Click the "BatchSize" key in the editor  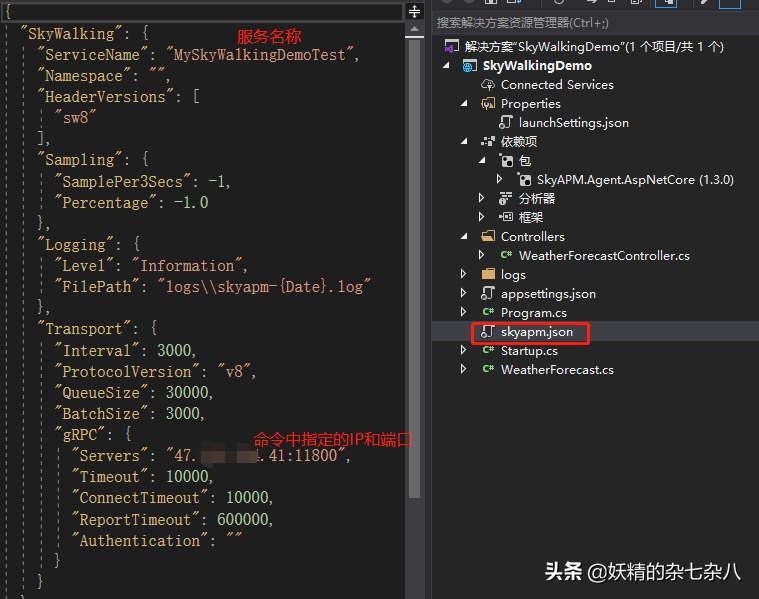tap(101, 414)
